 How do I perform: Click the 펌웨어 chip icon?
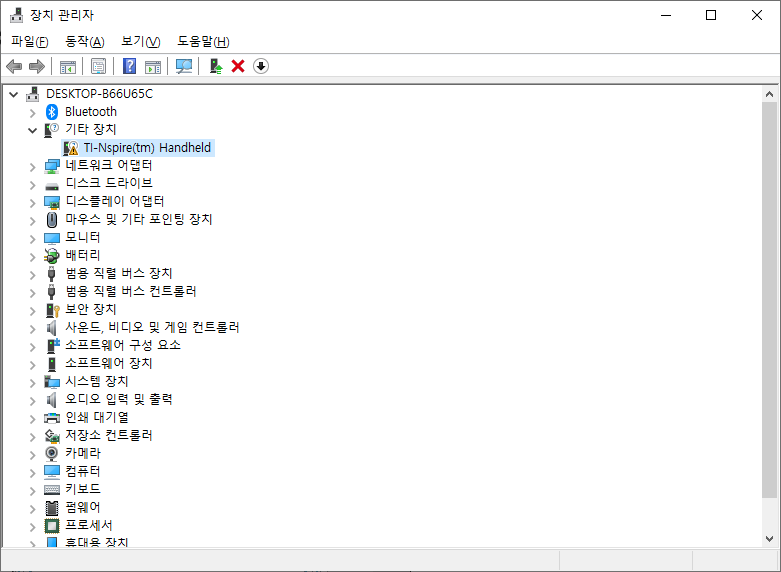52,508
